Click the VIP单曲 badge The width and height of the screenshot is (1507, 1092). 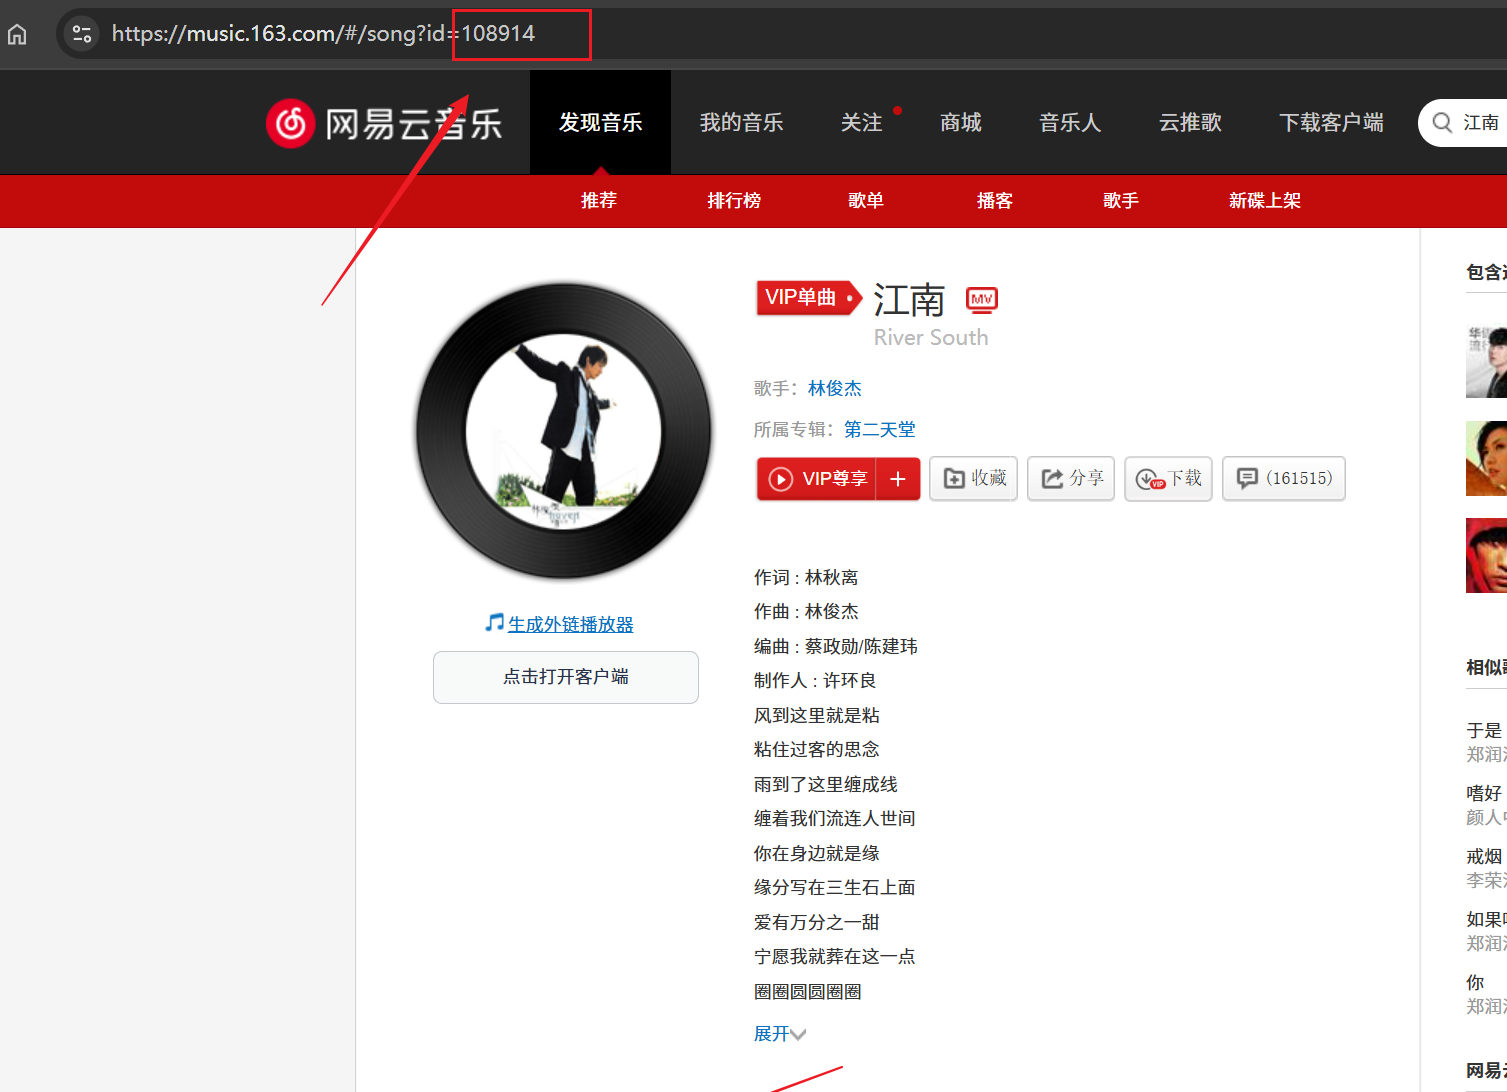pos(808,297)
